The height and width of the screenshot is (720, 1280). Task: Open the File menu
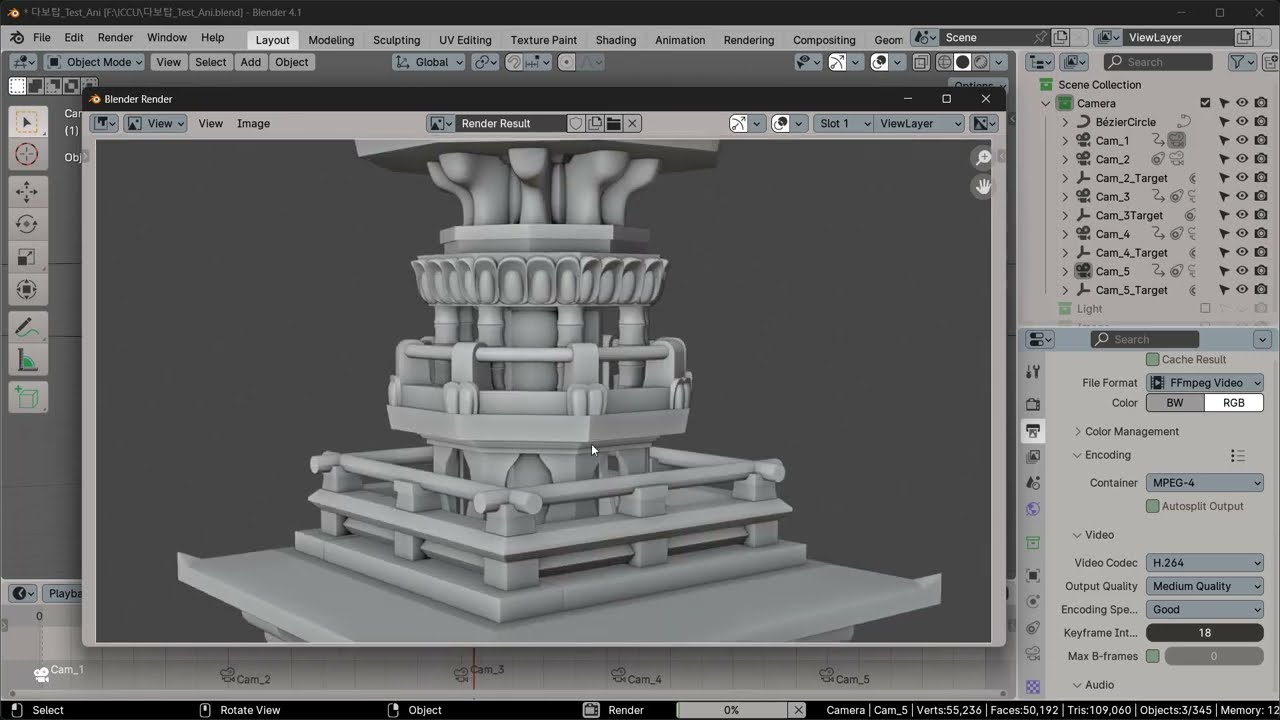(42, 38)
